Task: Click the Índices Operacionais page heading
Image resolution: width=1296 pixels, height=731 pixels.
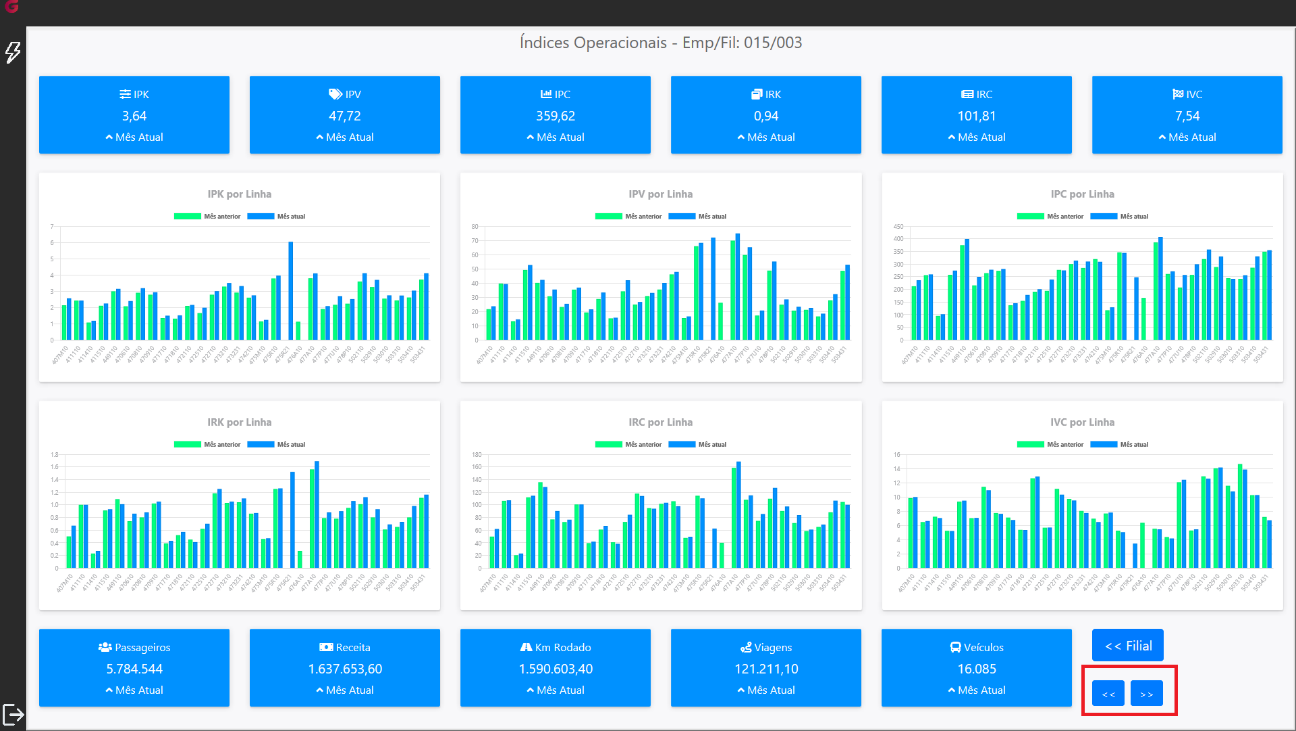Action: click(x=661, y=43)
